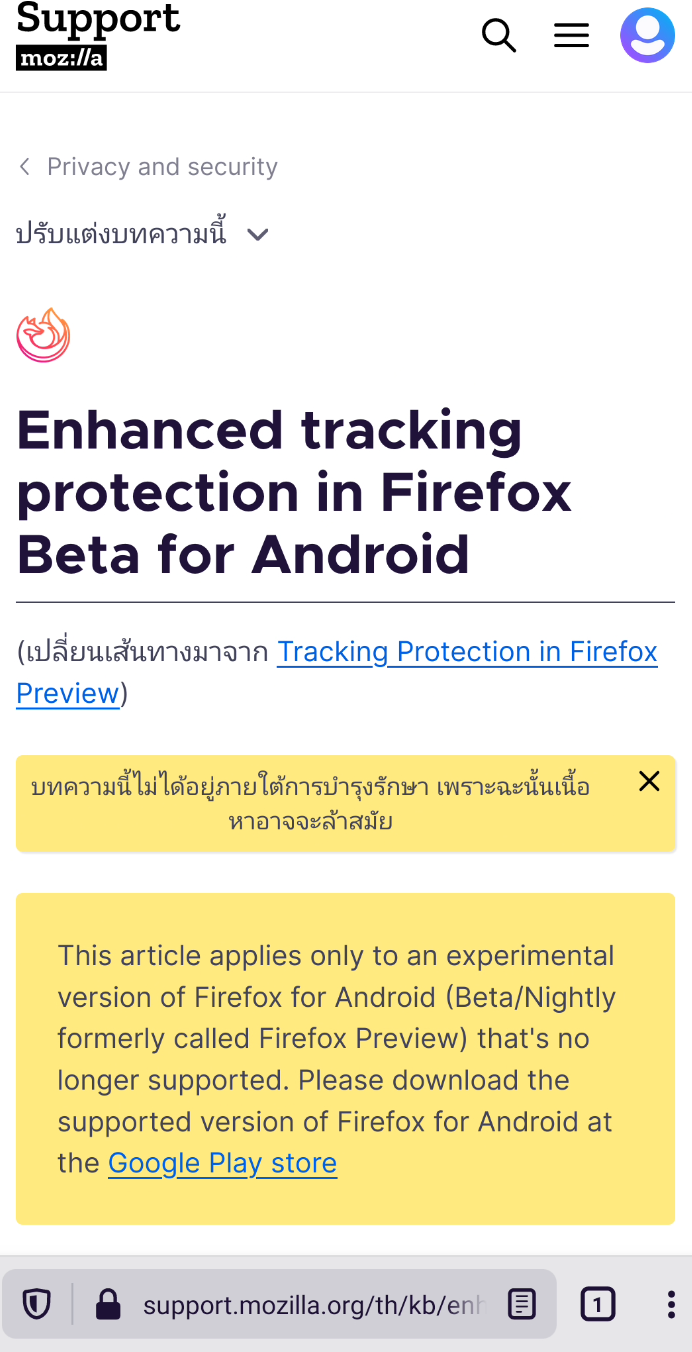The image size is (692, 1352).
Task: Go back via the Privacy and security chevron
Action: click(24, 166)
